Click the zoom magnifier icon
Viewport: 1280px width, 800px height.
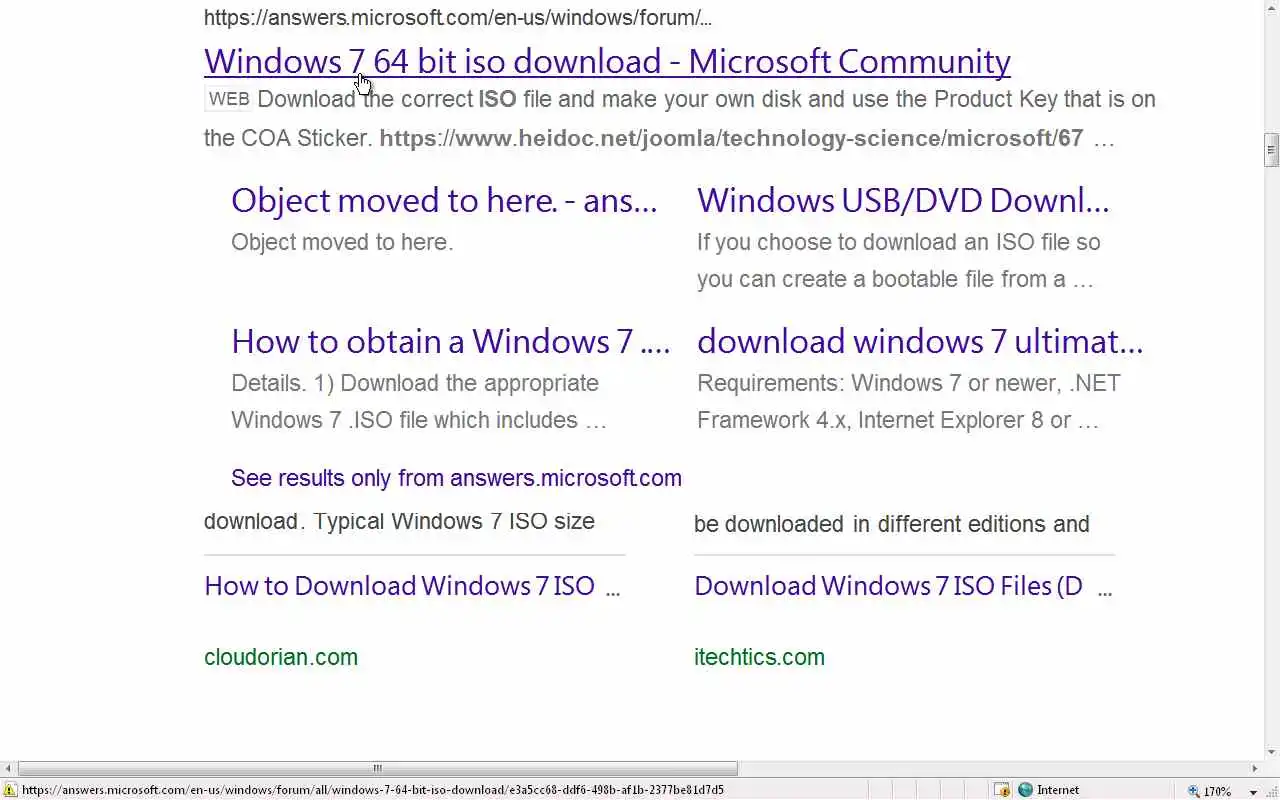coord(1193,791)
